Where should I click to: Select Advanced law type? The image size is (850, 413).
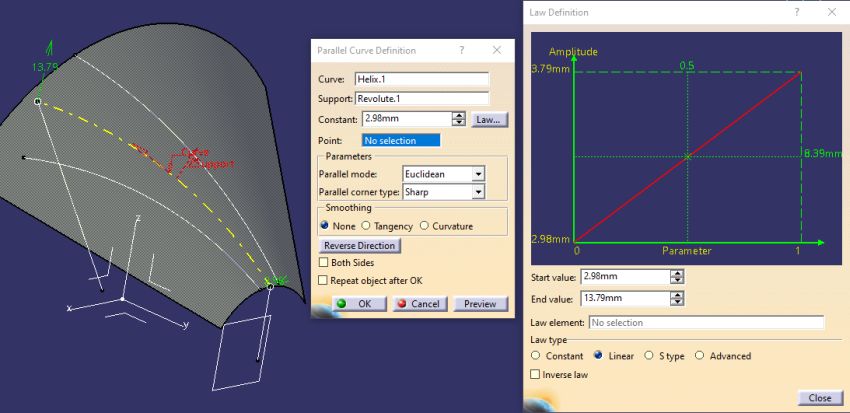click(699, 355)
